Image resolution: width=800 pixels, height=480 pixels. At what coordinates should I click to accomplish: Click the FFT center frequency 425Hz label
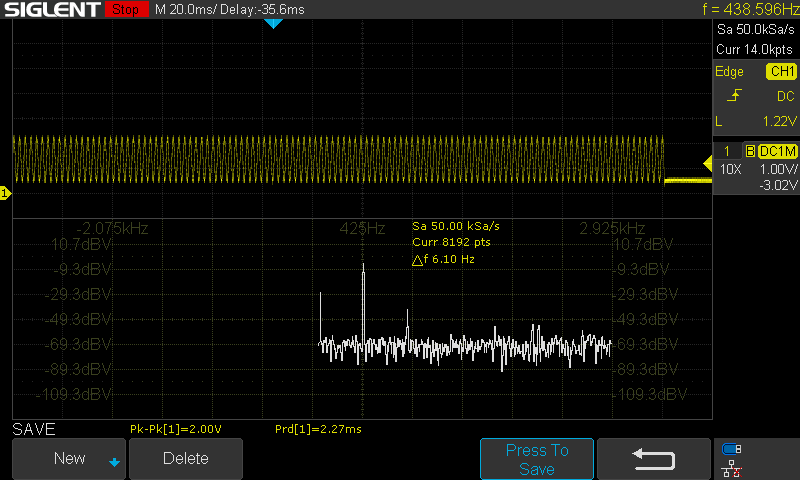coord(362,228)
